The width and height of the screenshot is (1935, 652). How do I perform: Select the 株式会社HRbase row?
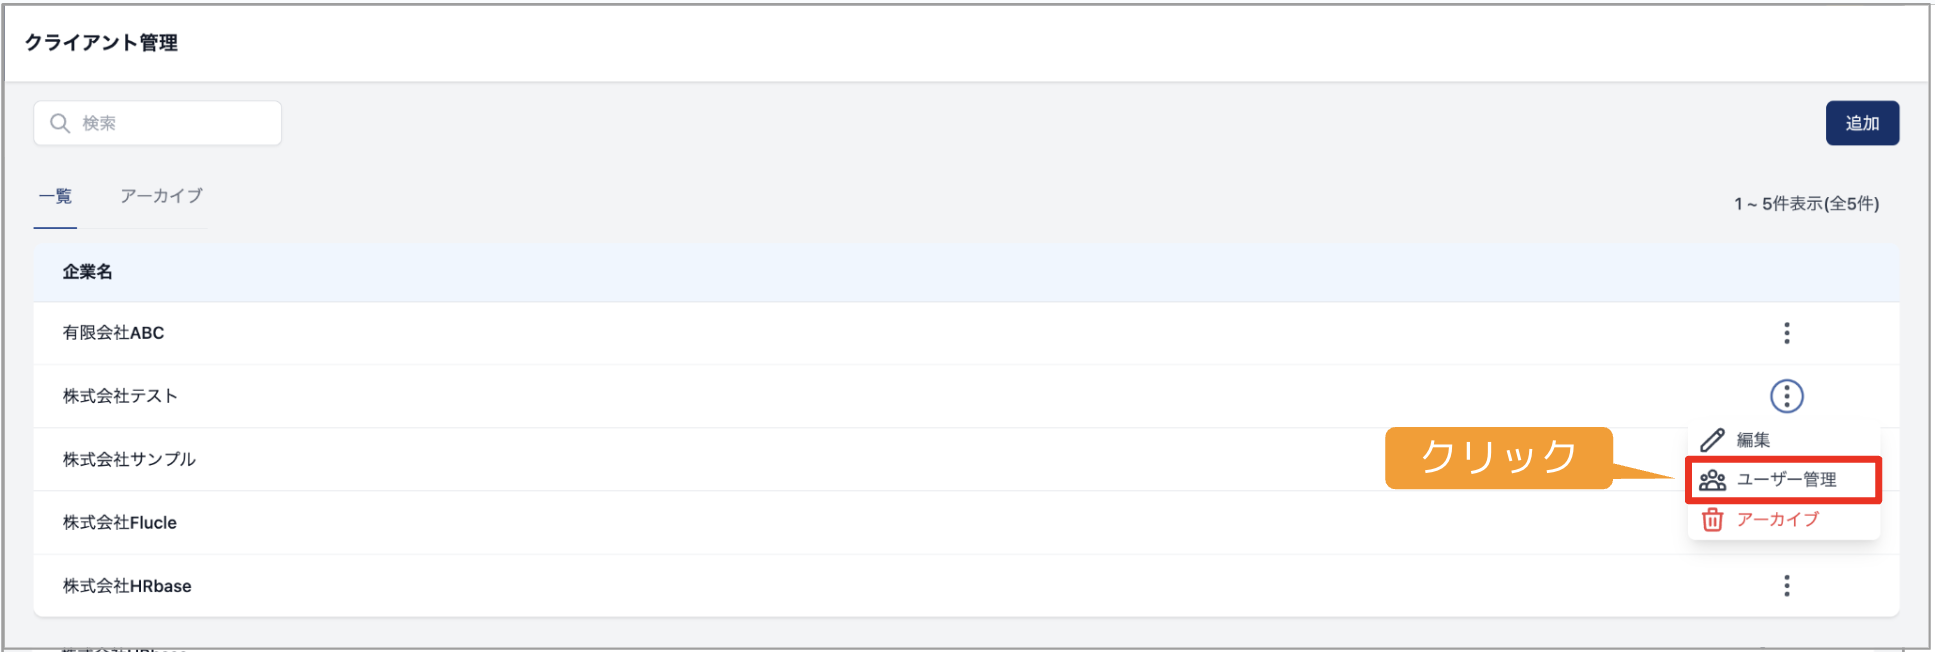966,586
